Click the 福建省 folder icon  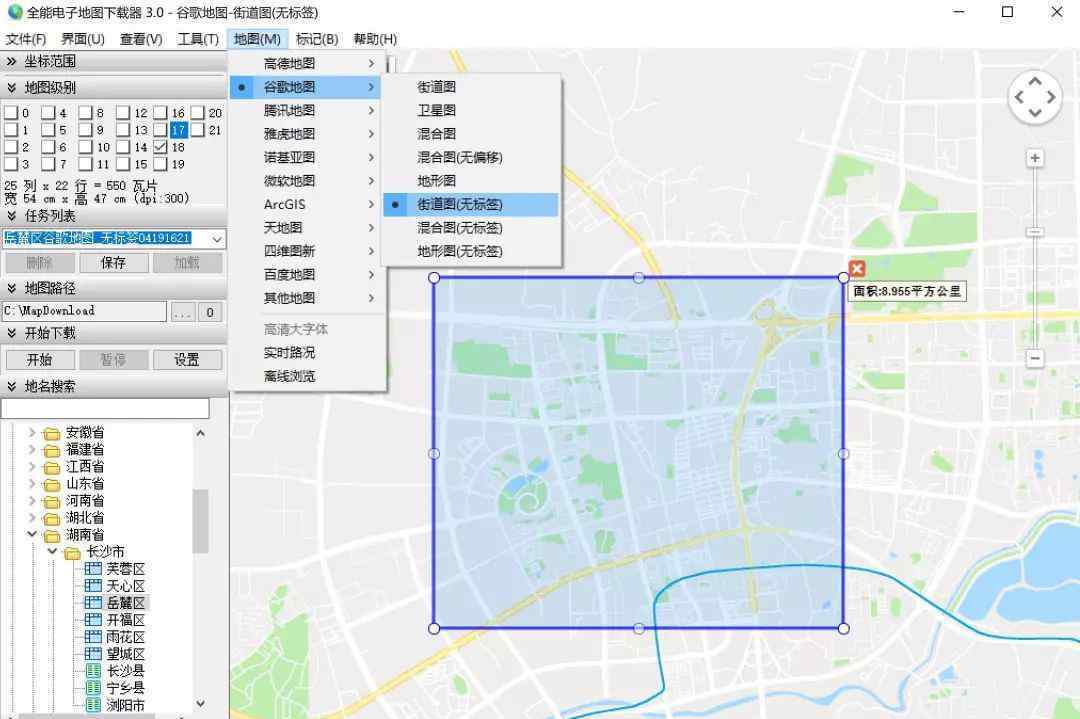coord(52,450)
